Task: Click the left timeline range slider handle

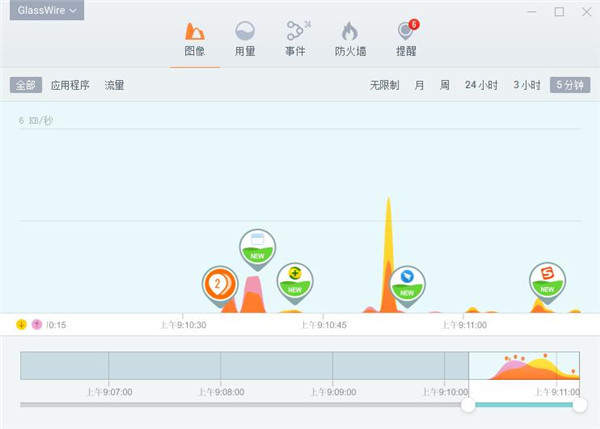Action: (468, 405)
